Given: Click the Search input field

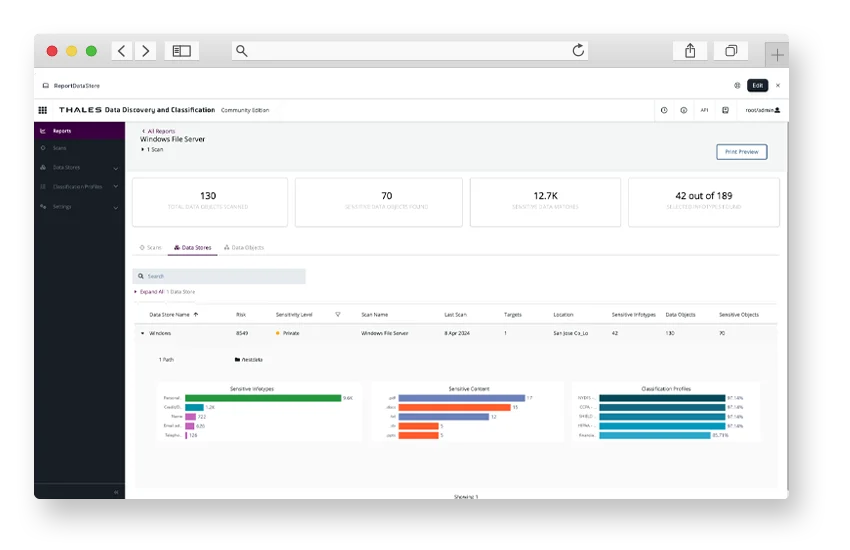Looking at the screenshot, I should click(220, 276).
